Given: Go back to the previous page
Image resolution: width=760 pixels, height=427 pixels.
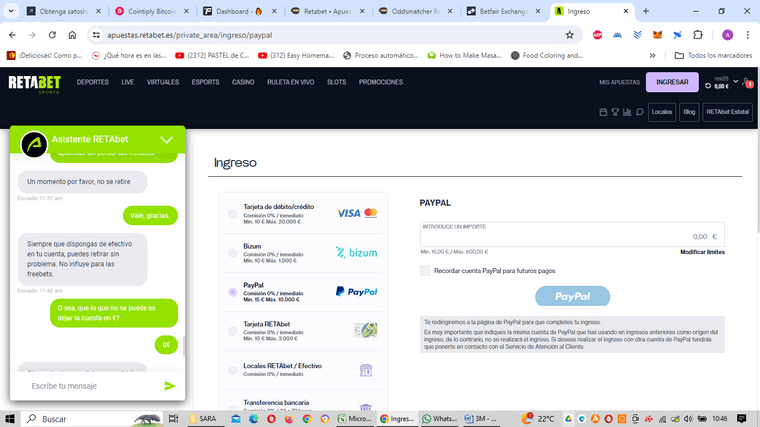Looking at the screenshot, I should click(x=12, y=35).
